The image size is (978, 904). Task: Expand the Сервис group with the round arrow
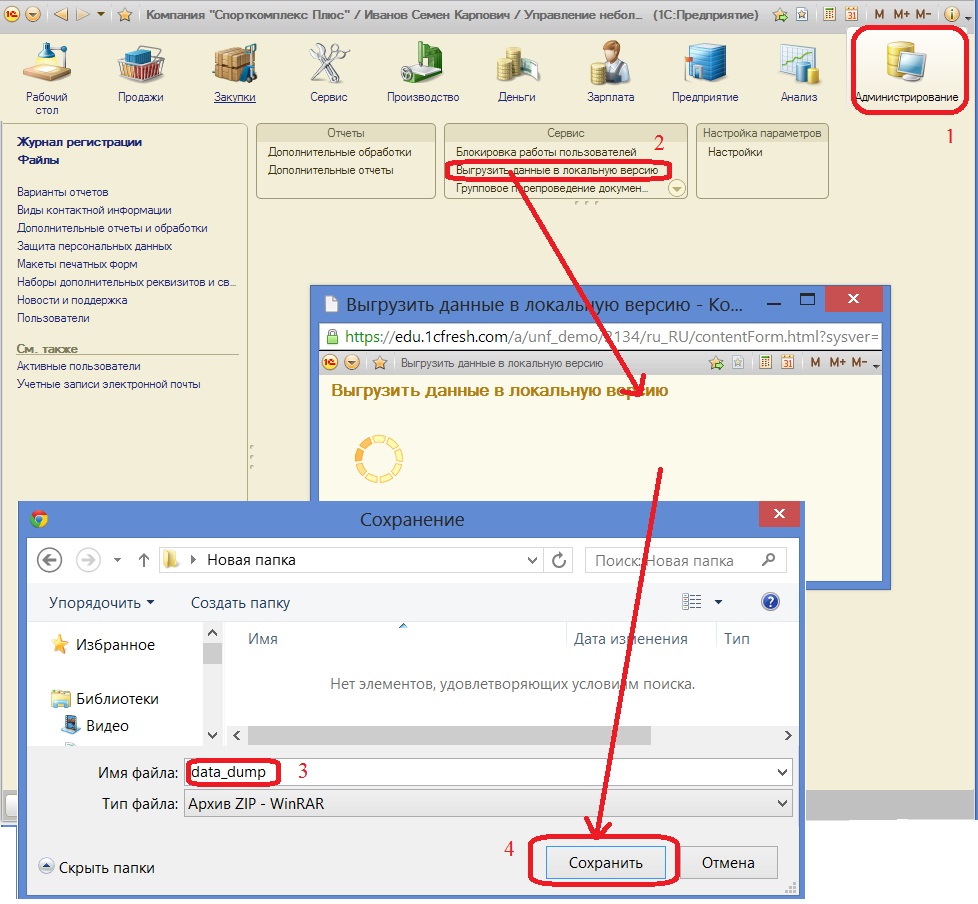tap(677, 188)
